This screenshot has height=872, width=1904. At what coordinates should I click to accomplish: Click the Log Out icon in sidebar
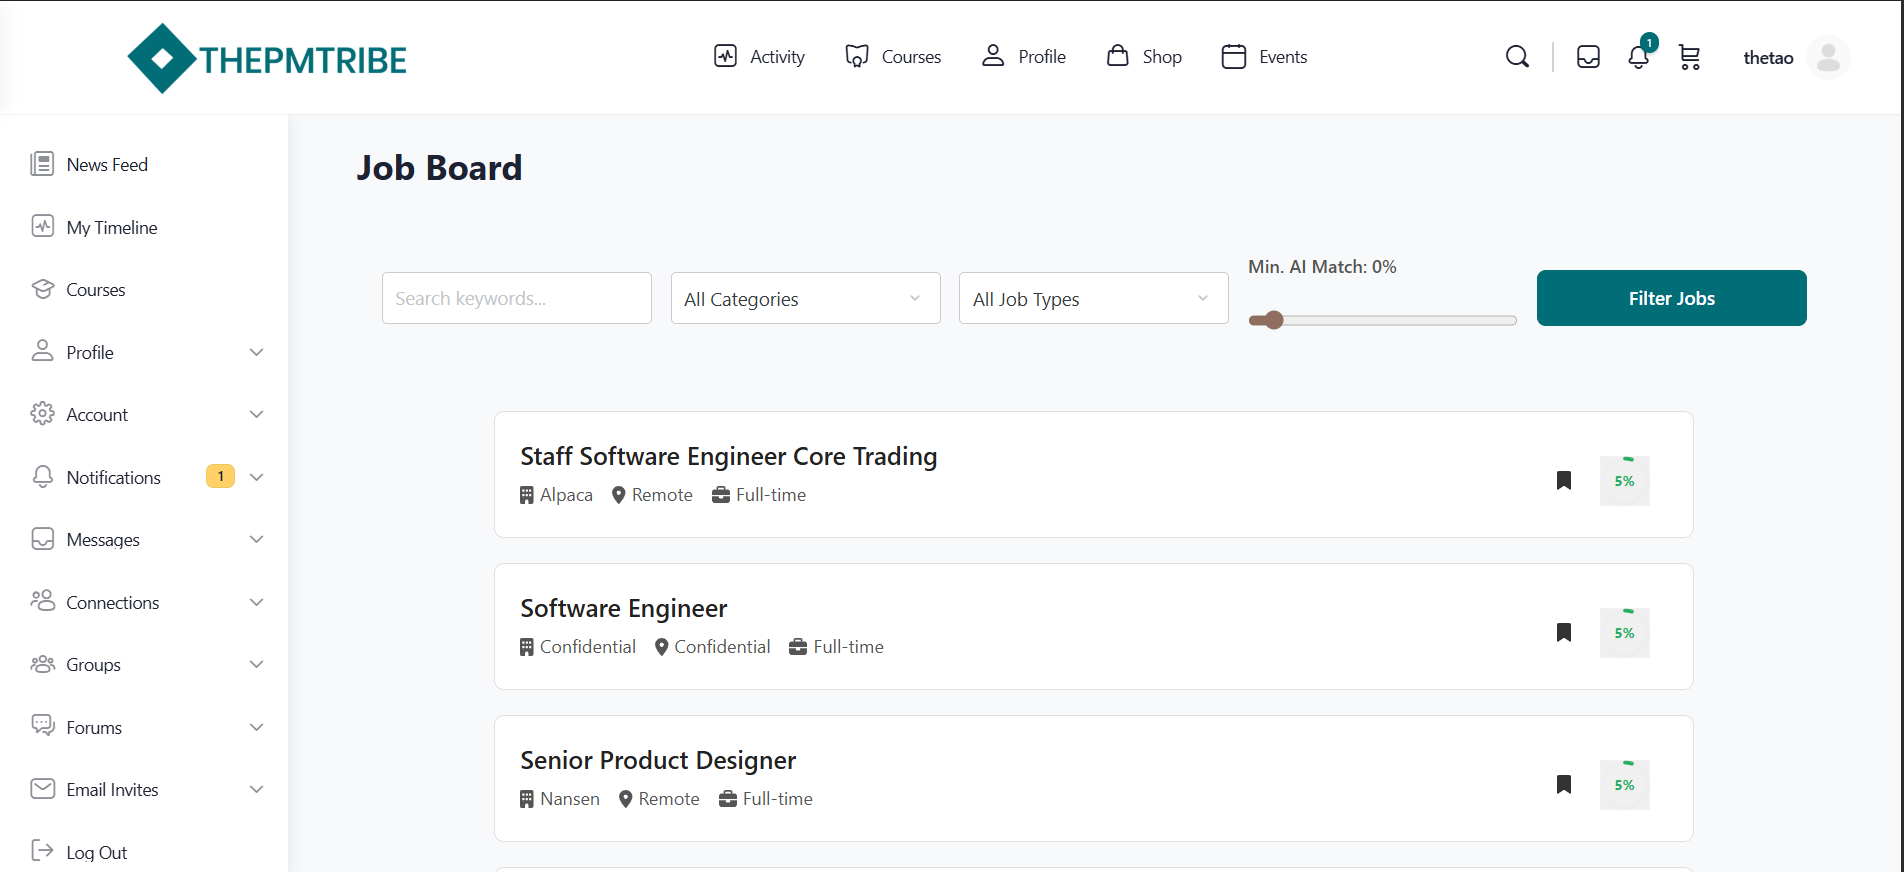click(43, 851)
